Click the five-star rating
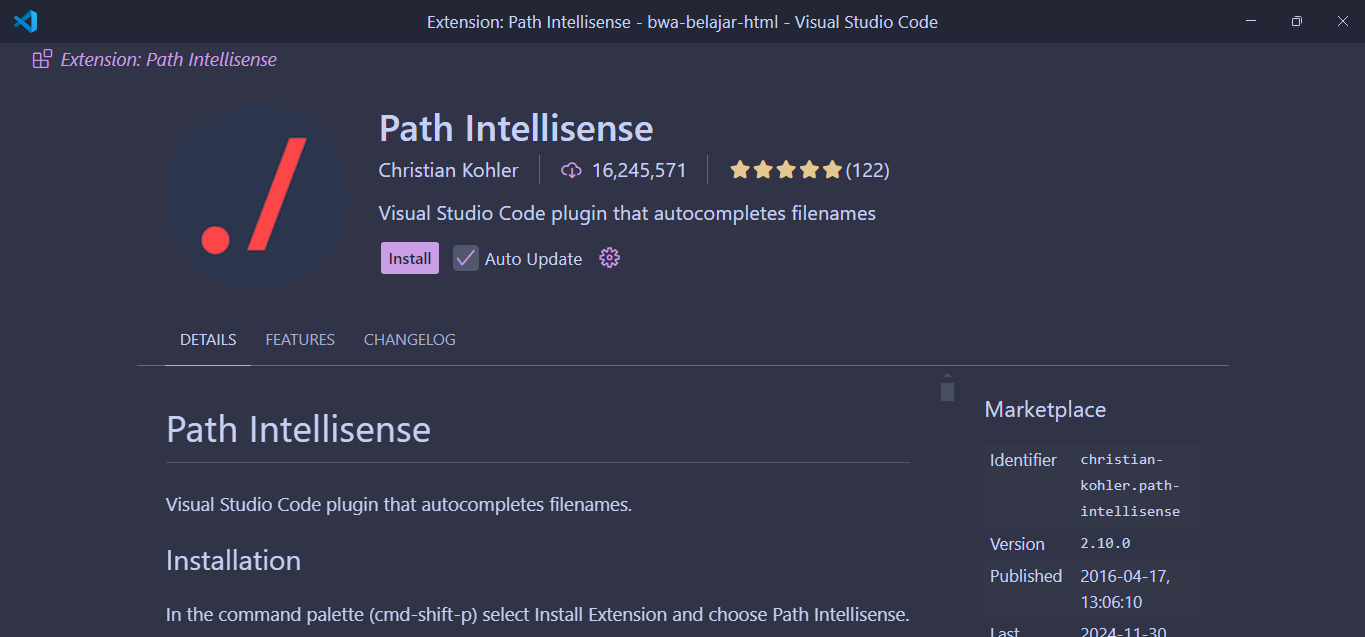 click(x=786, y=170)
